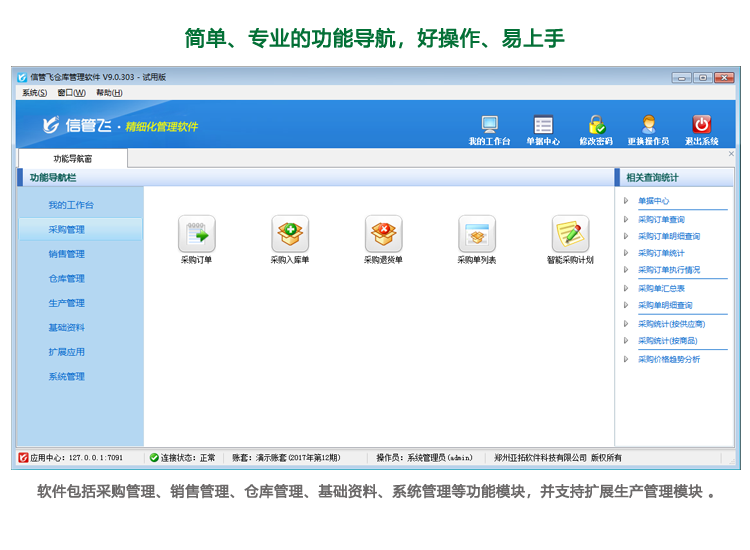750x550 pixels.
Task: Click the 功能导航栏 panel header
Action: (x=316, y=178)
